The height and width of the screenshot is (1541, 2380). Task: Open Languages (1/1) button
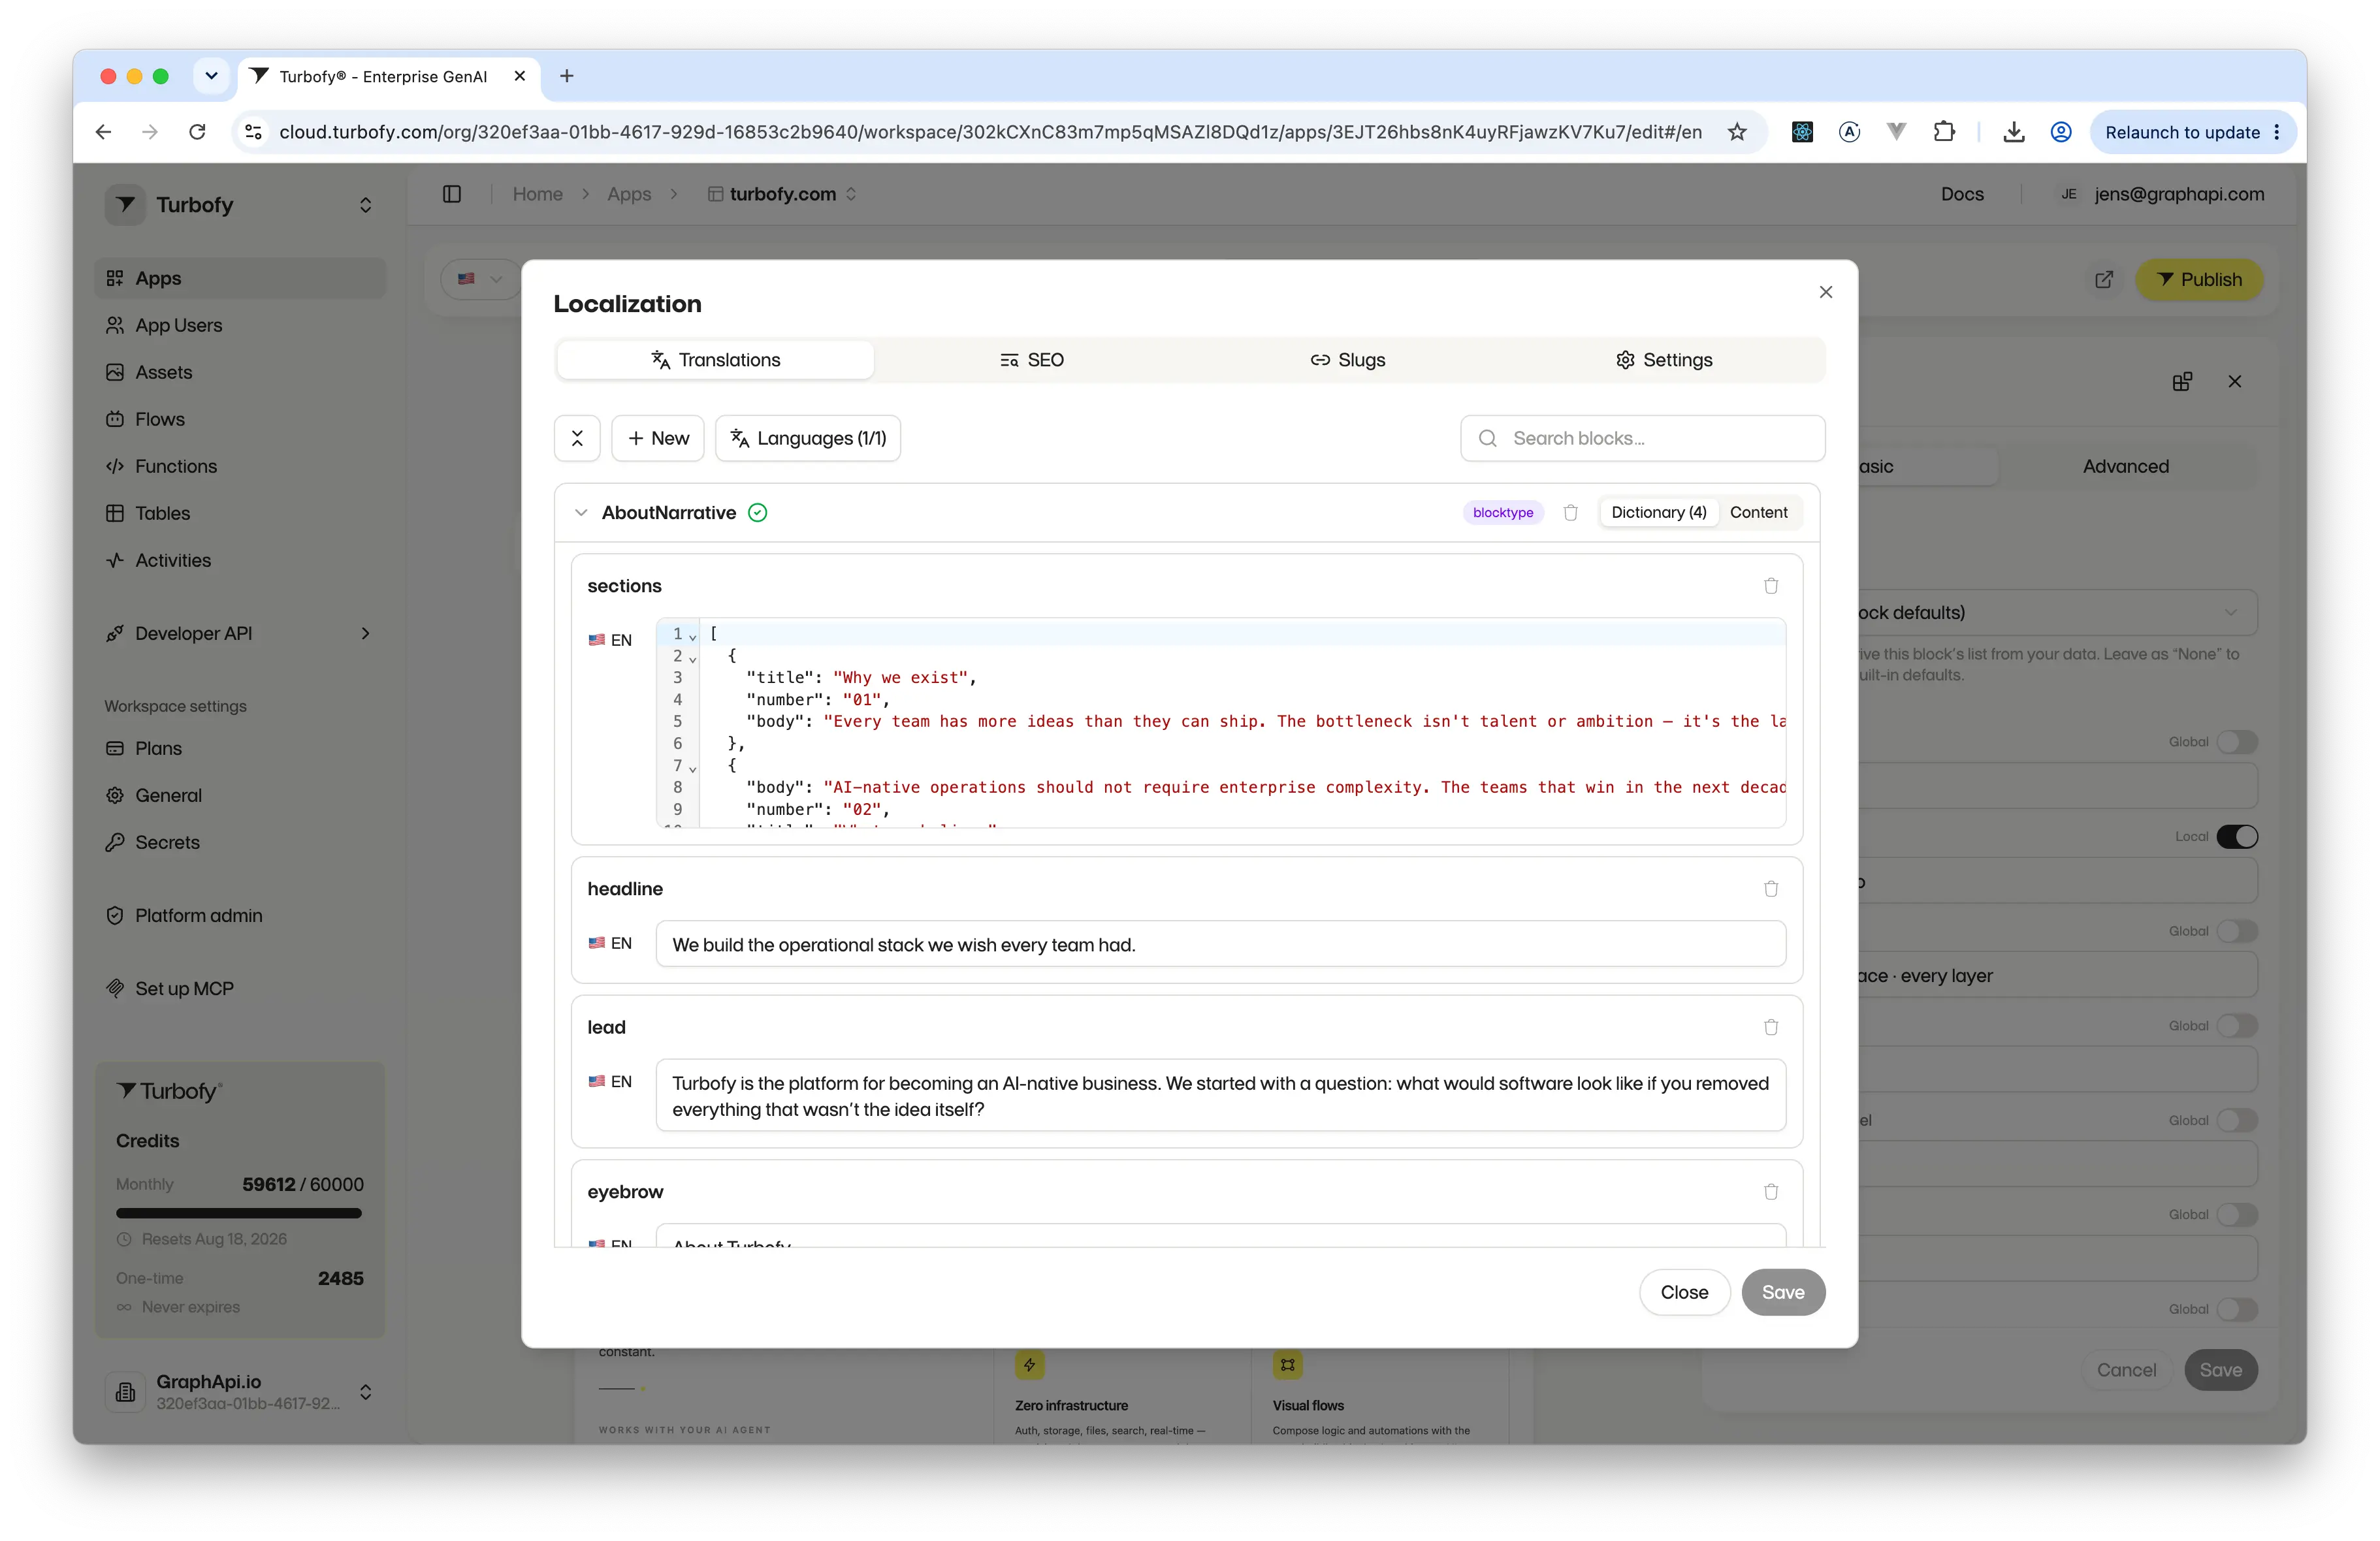[808, 438]
